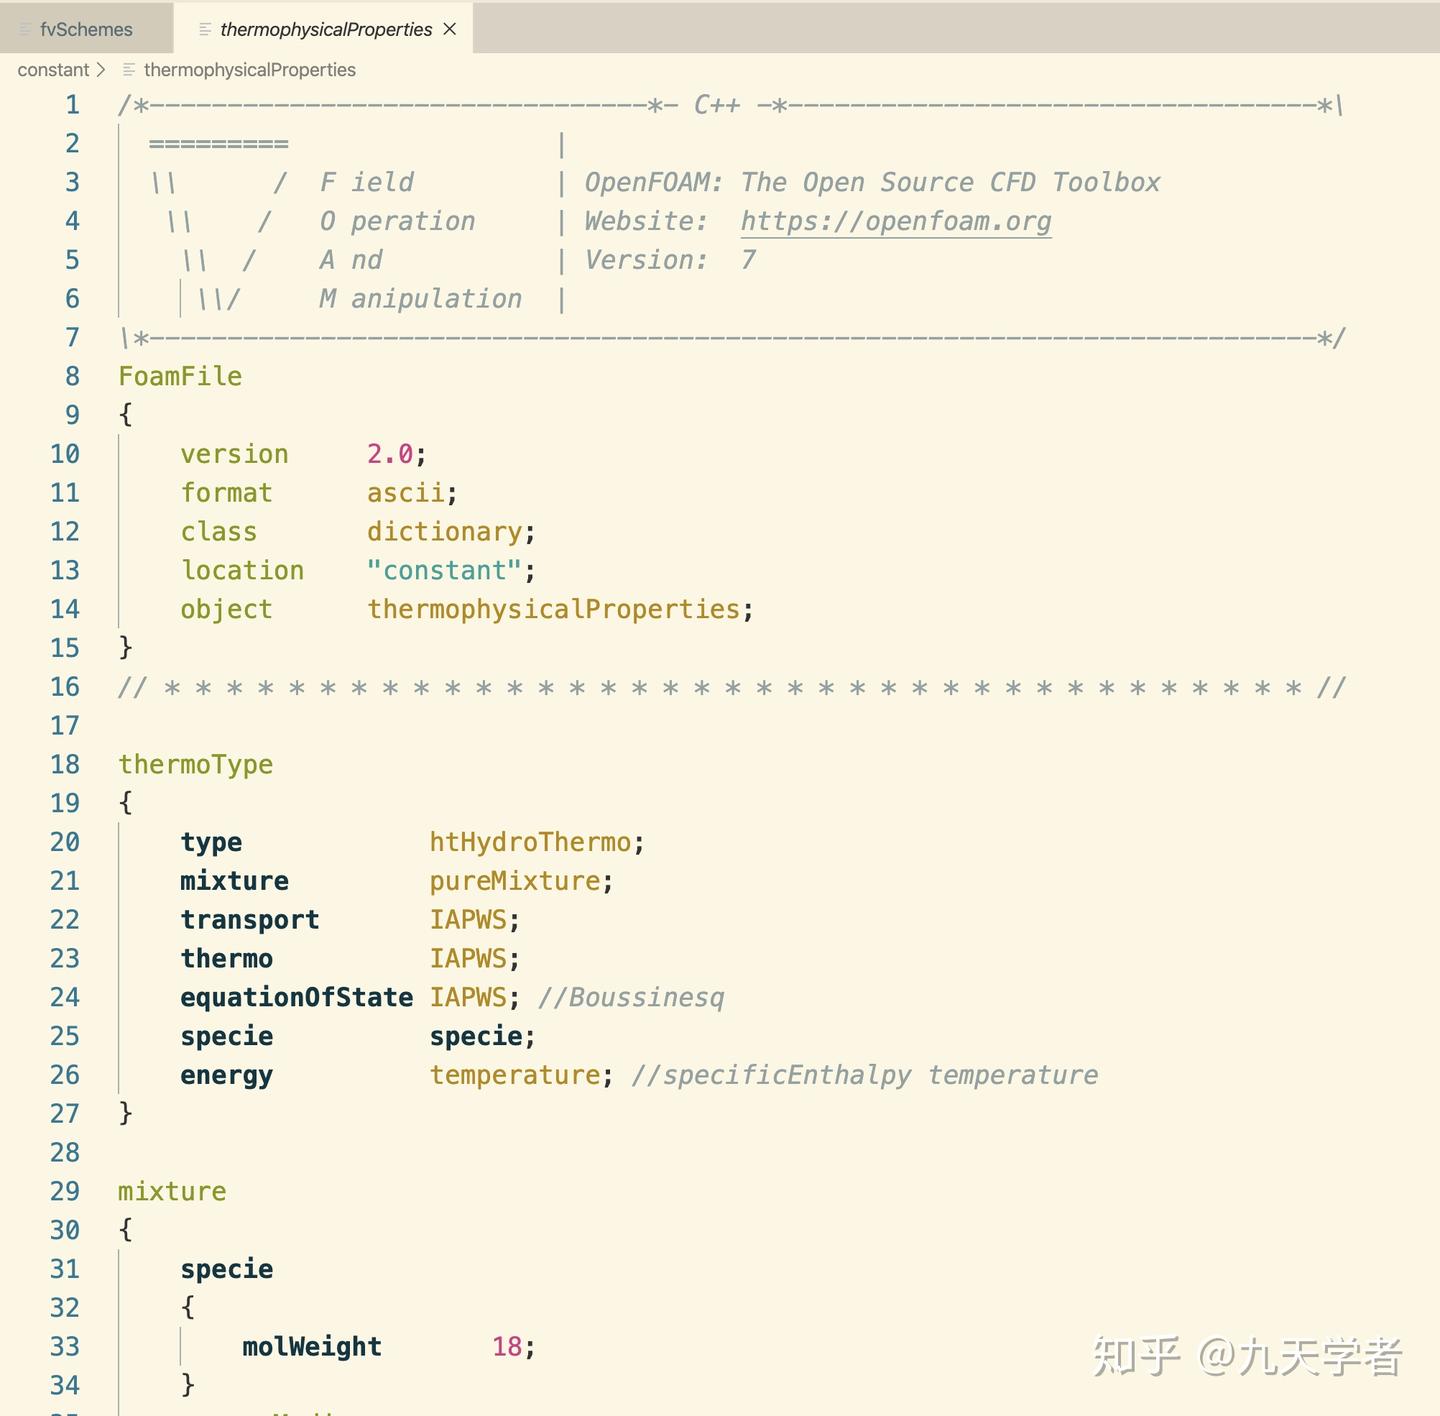Open the https://openfoam.org link
Image resolution: width=1440 pixels, height=1416 pixels.
896,221
